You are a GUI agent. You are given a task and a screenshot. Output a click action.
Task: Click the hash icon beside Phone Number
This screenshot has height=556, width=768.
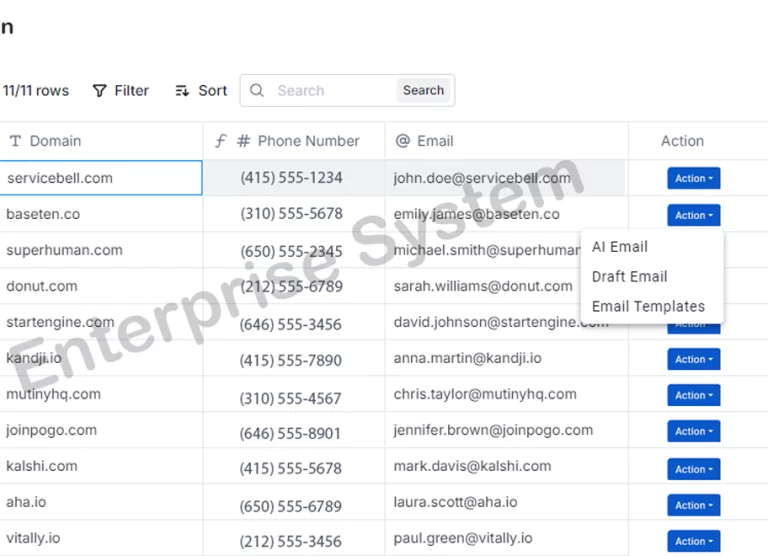pos(243,141)
